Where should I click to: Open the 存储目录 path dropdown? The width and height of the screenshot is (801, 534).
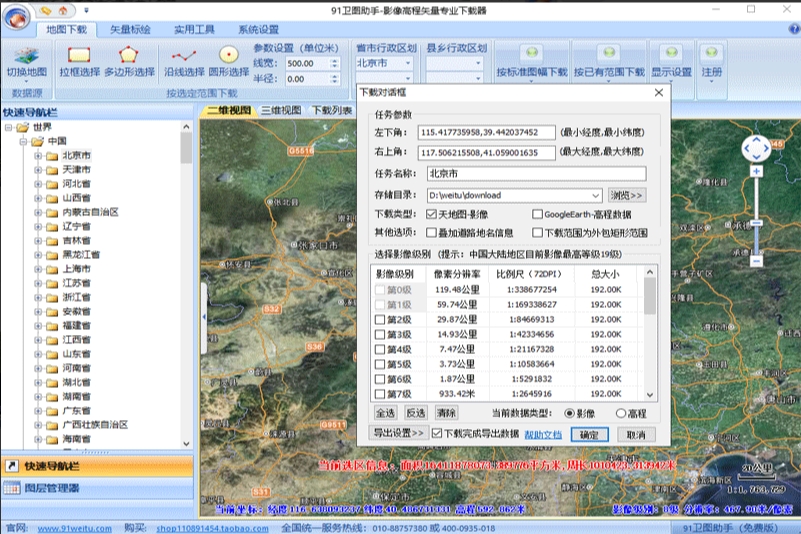pos(596,195)
